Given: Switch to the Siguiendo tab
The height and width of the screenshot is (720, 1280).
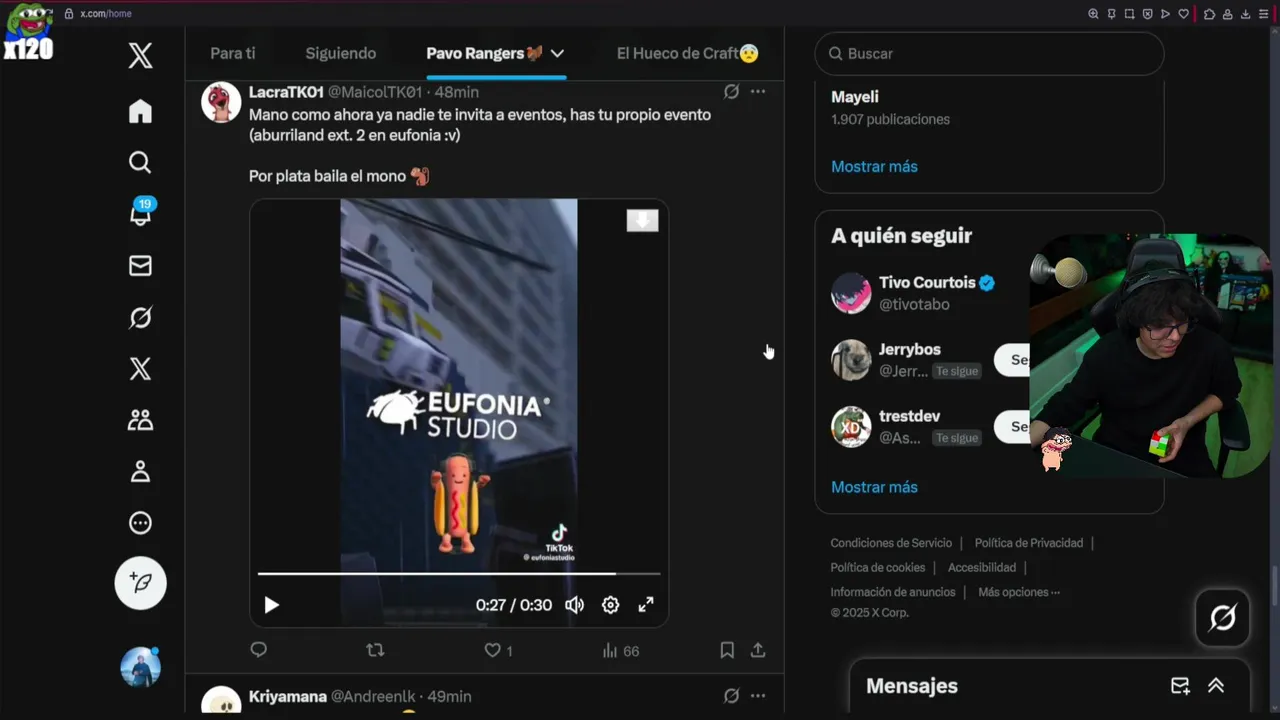Looking at the screenshot, I should tap(341, 53).
